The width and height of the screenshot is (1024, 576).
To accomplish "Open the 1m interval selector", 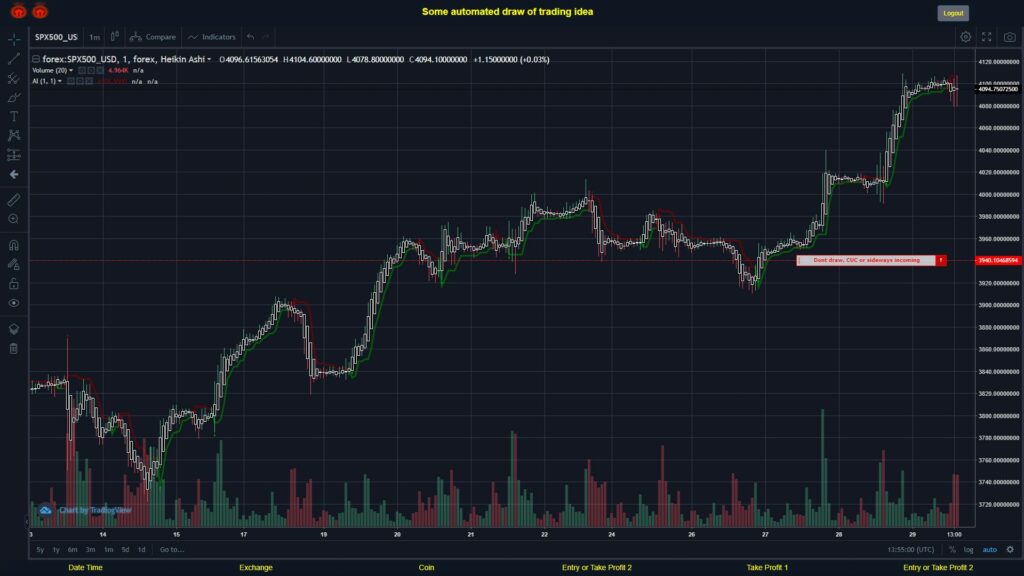I will pos(95,37).
